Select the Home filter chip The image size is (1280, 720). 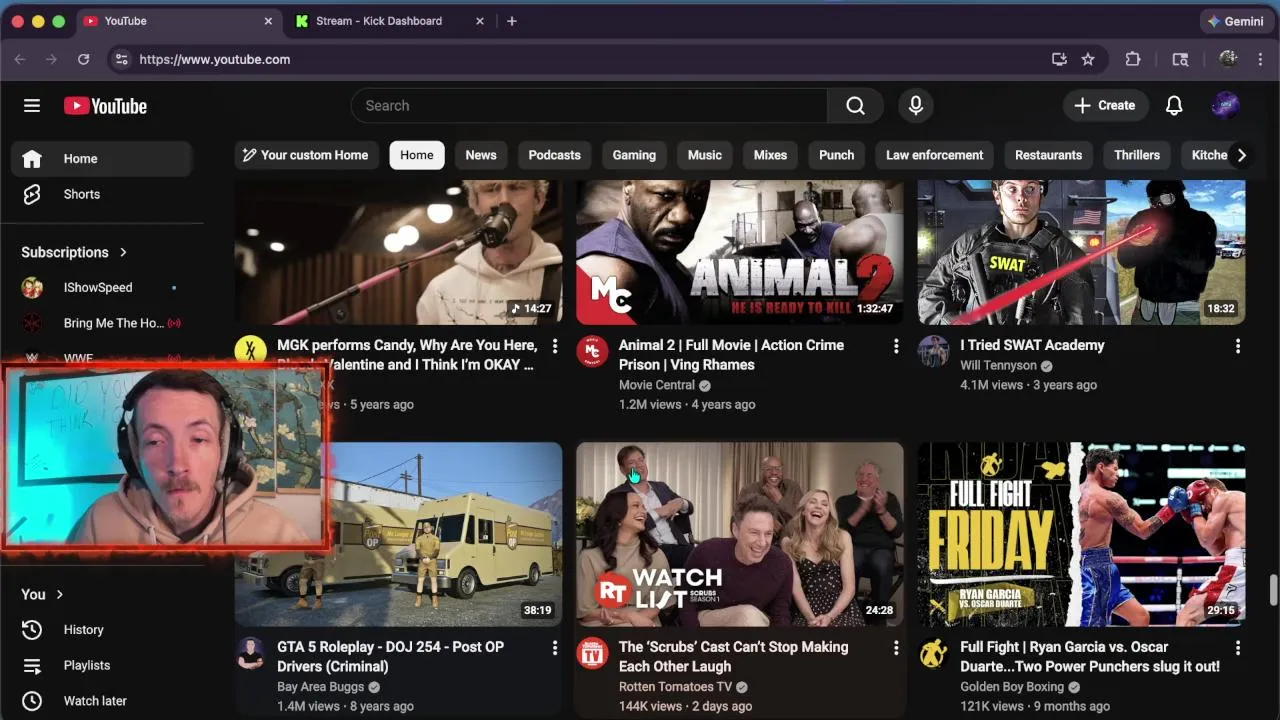[417, 155]
